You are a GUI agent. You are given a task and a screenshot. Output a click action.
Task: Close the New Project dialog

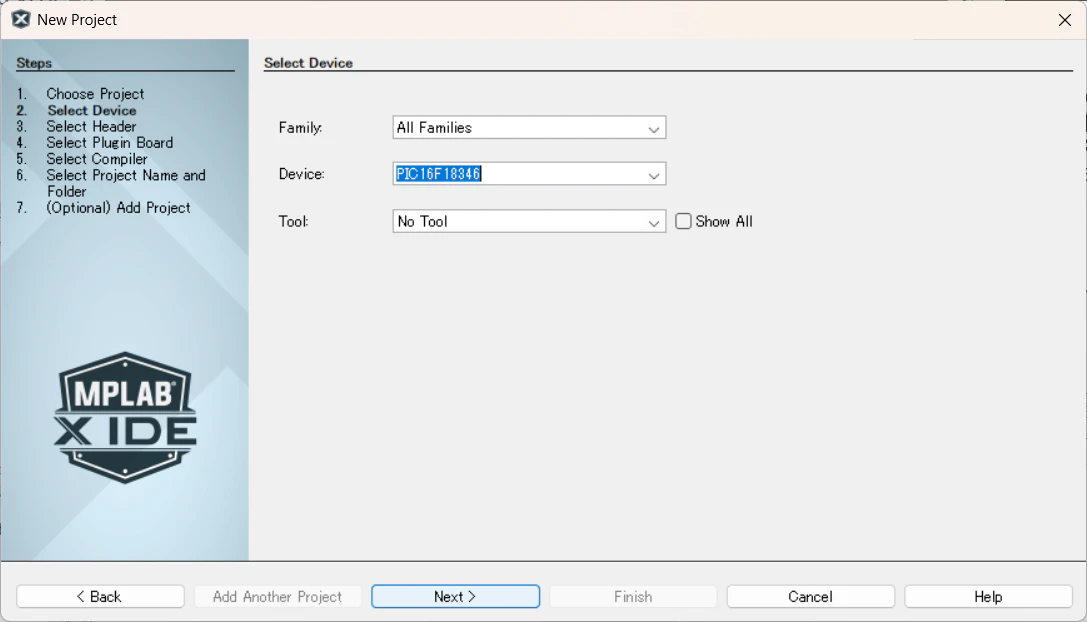(1065, 20)
